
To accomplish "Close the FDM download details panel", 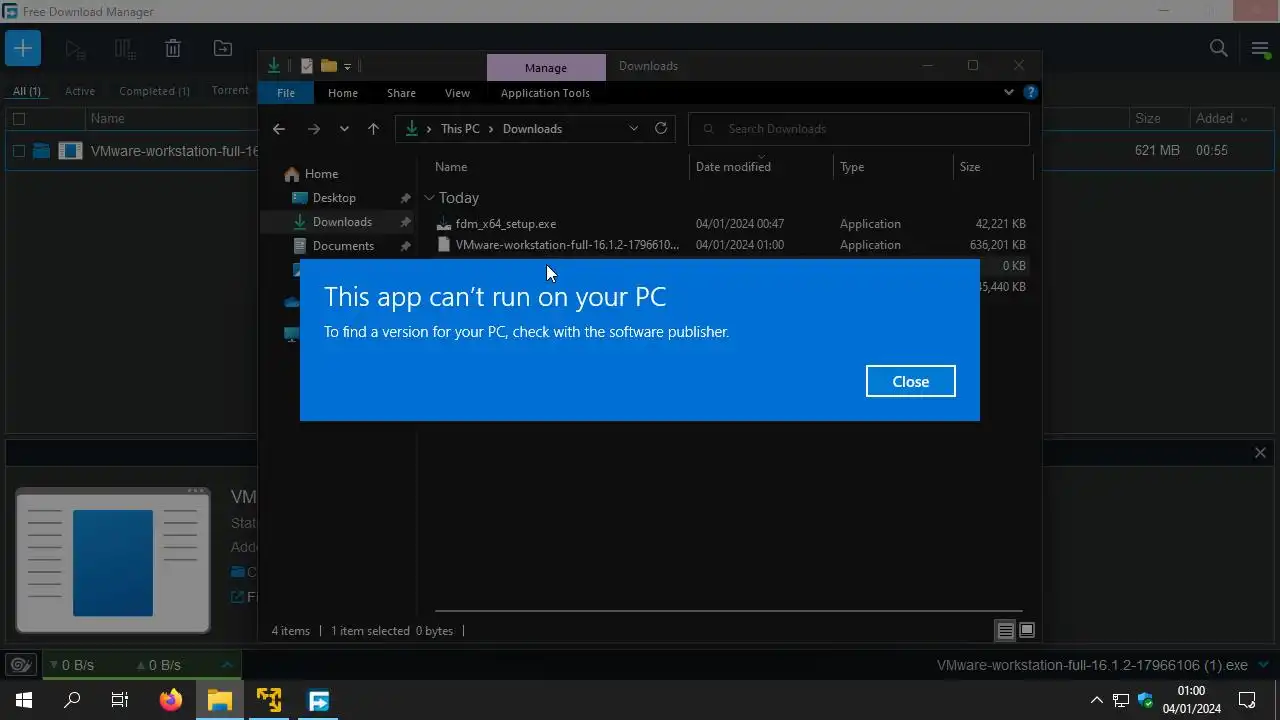I will pos(1260,453).
